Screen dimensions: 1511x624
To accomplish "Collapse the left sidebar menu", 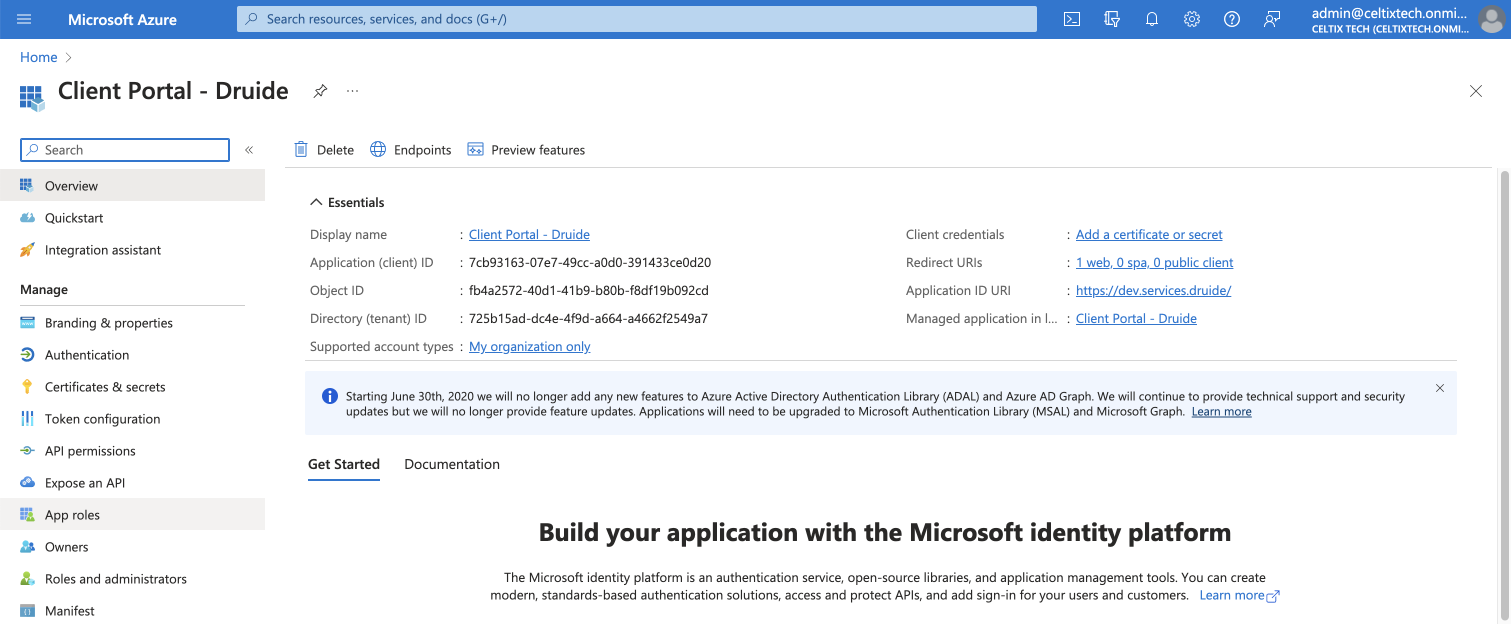I will (x=249, y=150).
